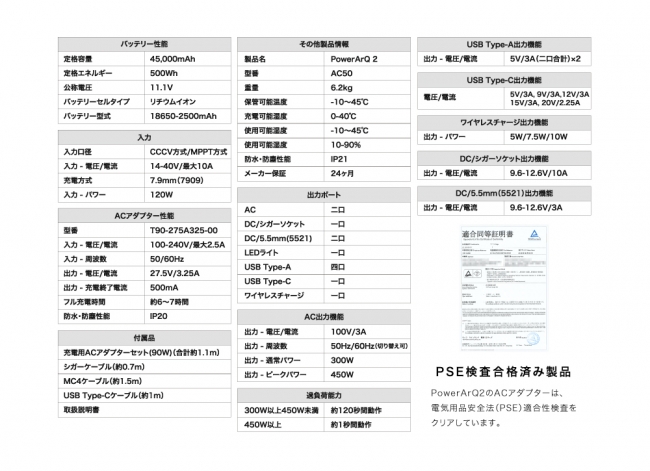This screenshot has width=650, height=471.
Task: Click the '6.2kg' weight value
Action: coord(342,88)
